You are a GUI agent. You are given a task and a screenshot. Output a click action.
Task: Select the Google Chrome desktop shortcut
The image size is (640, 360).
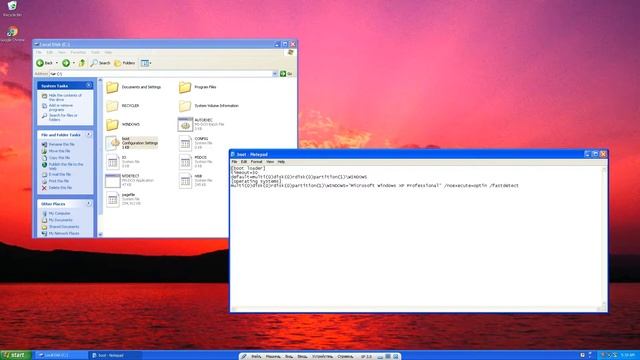coord(12,34)
